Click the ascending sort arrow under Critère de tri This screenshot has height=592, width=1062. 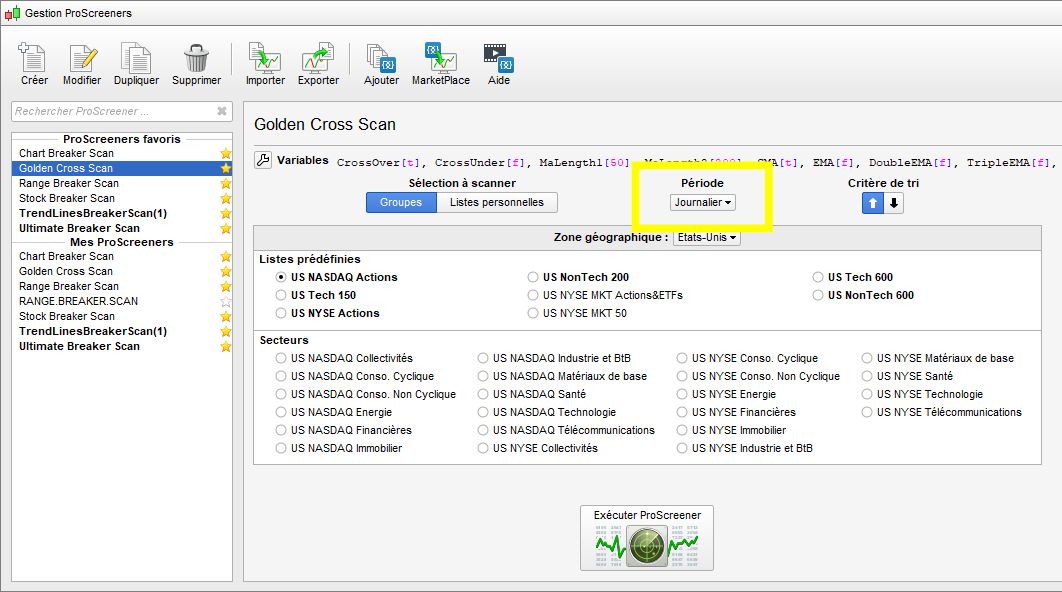point(872,202)
